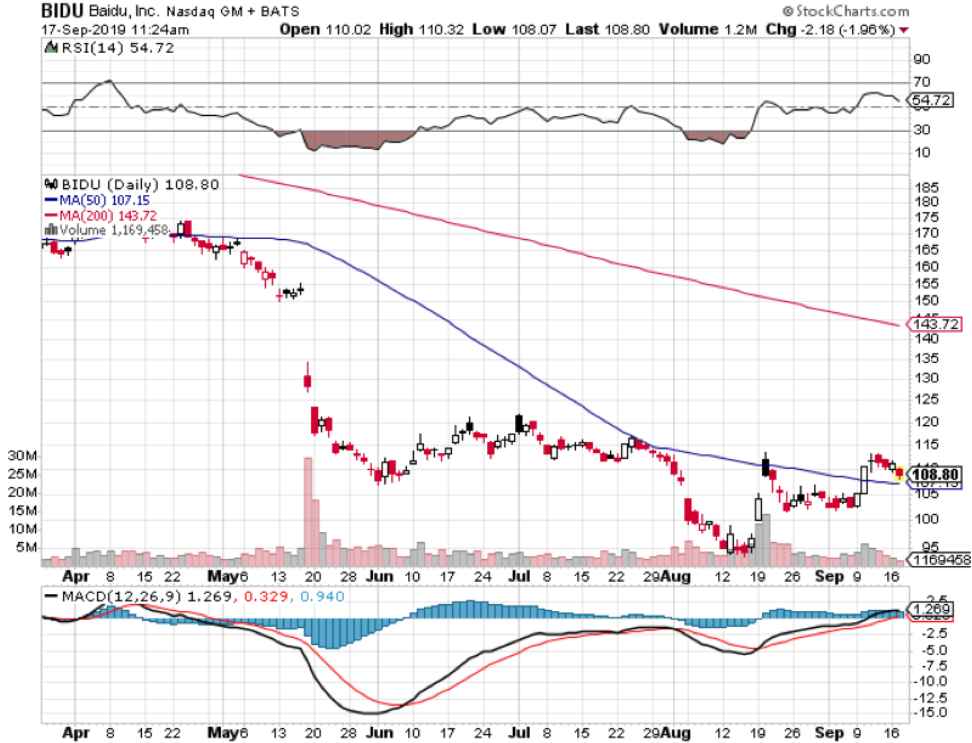Viewport: 972px width, 743px height.
Task: Click the red down arrow after Chg
Action: click(x=904, y=30)
